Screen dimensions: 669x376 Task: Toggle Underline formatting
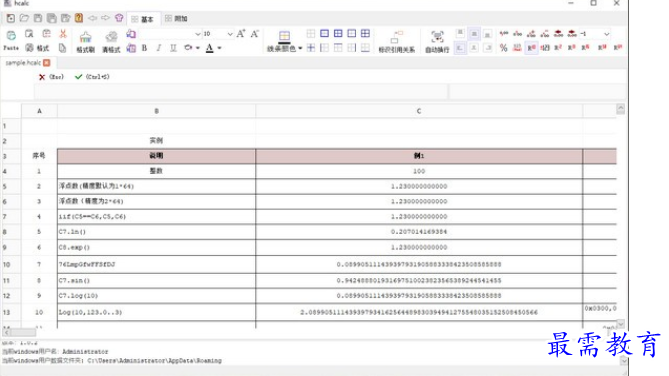[173, 48]
